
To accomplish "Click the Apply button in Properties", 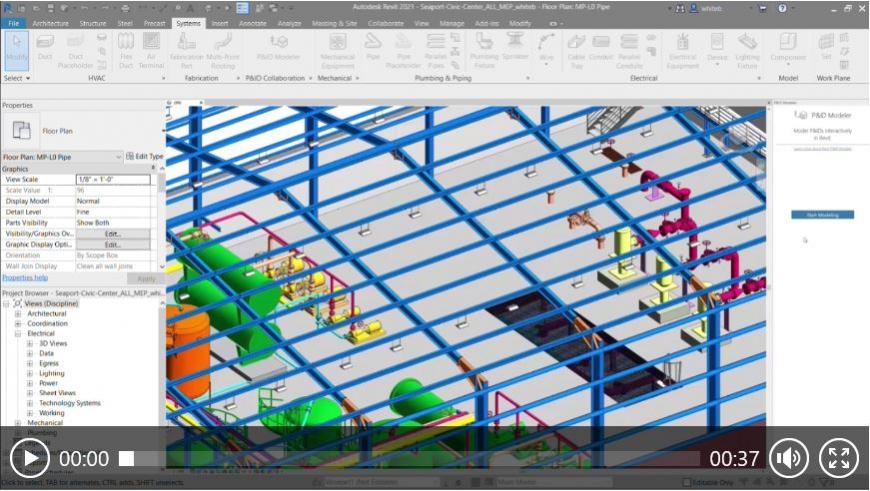I will 146,279.
